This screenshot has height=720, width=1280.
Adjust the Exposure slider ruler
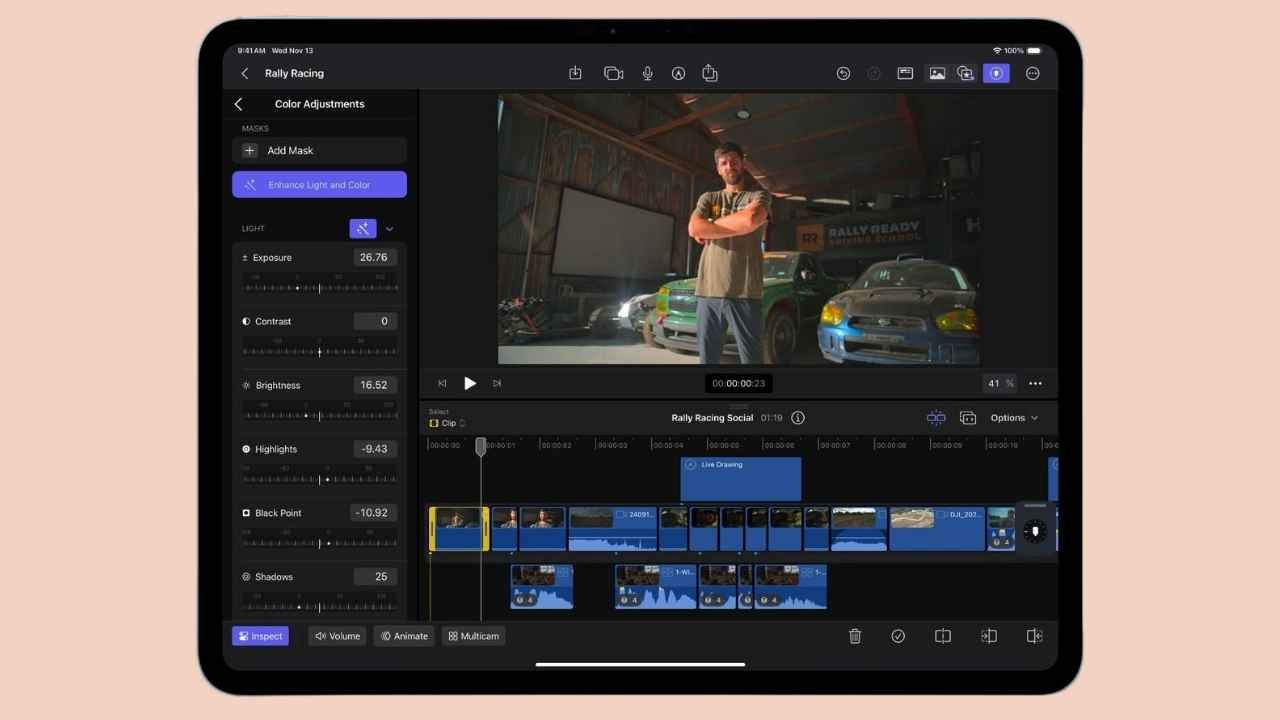(319, 287)
